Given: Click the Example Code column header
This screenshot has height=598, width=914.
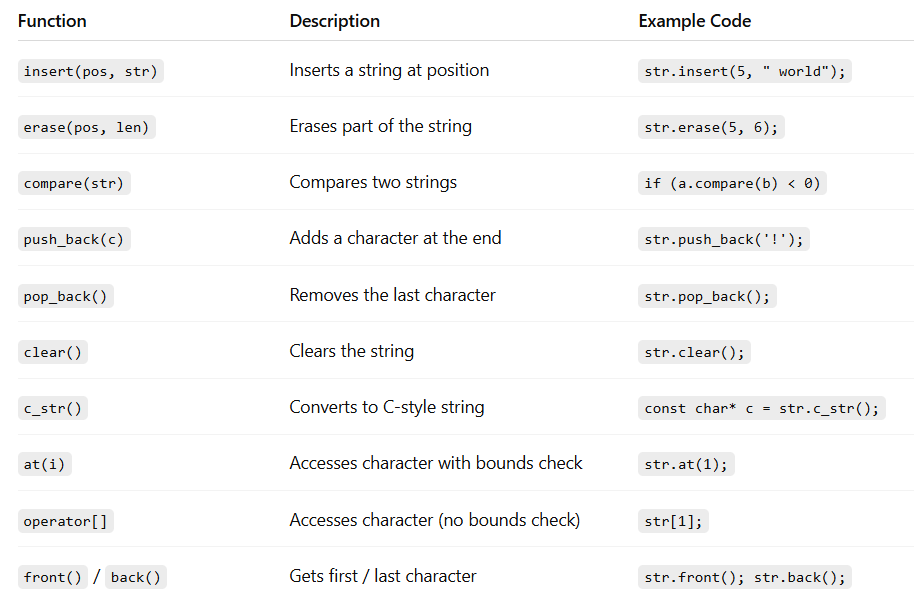Looking at the screenshot, I should [694, 21].
